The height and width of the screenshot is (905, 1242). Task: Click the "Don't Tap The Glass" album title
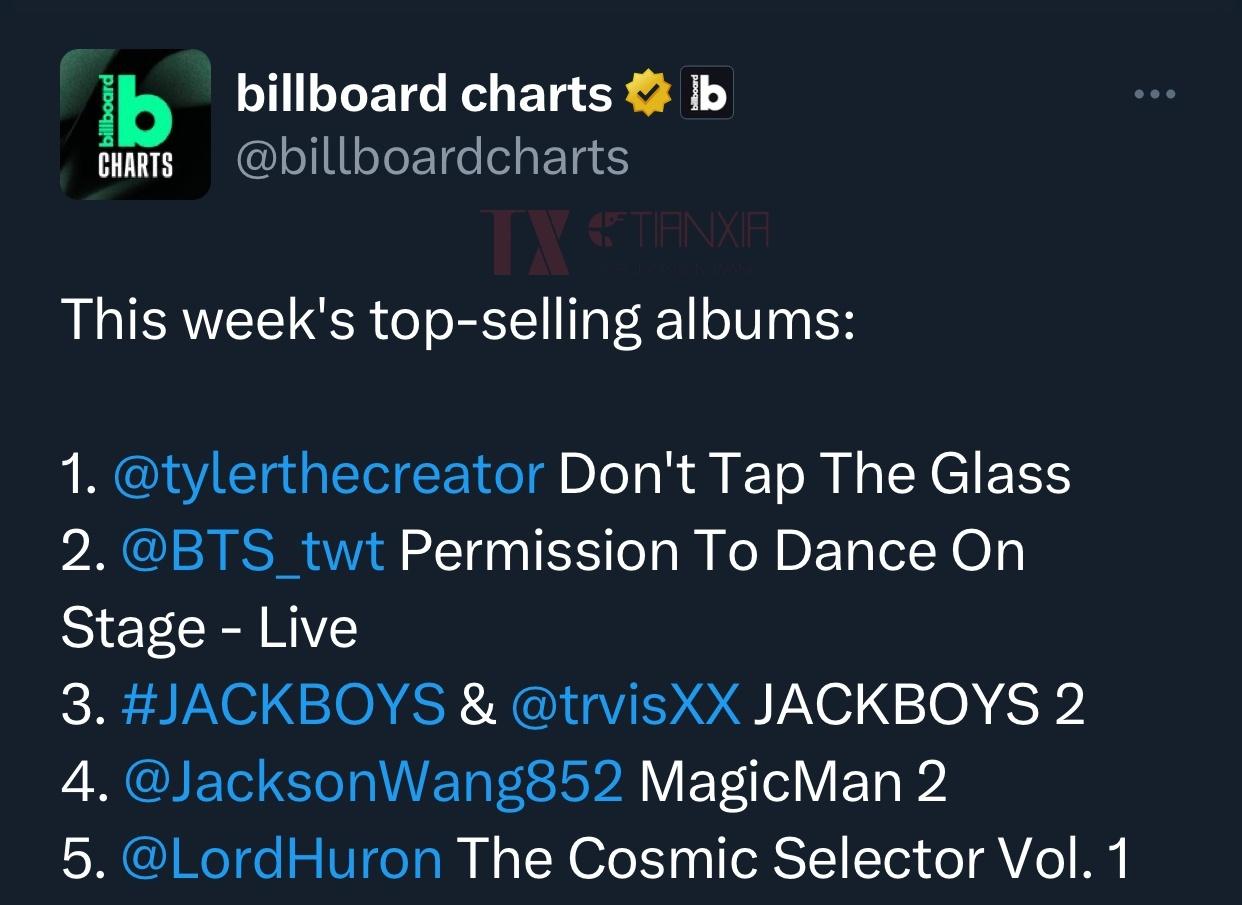pyautogui.click(x=814, y=475)
